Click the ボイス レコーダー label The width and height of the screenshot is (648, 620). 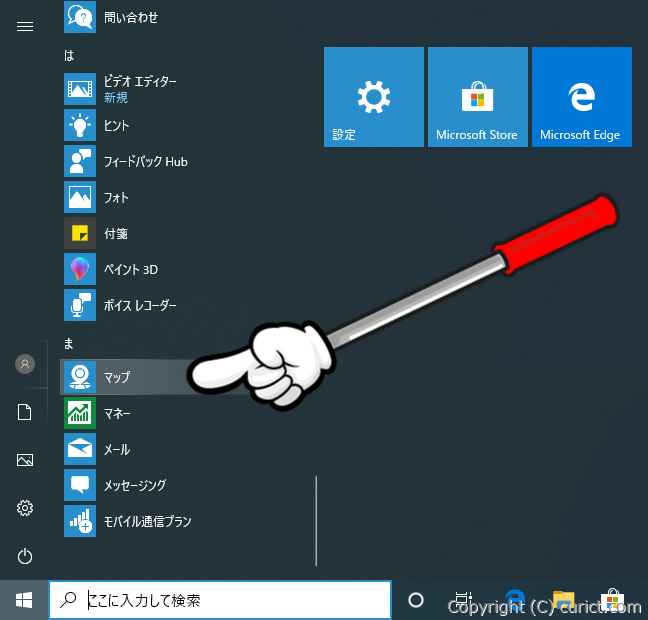(x=140, y=305)
